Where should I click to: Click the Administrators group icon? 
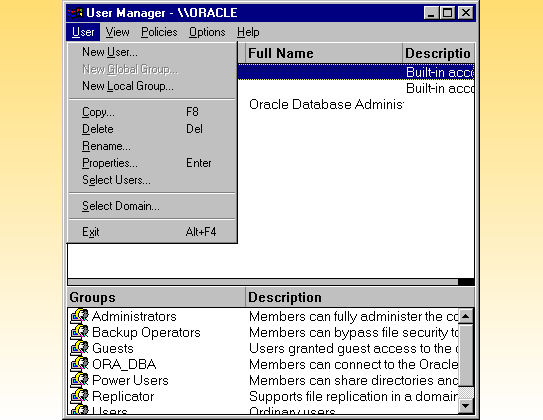click(x=80, y=316)
